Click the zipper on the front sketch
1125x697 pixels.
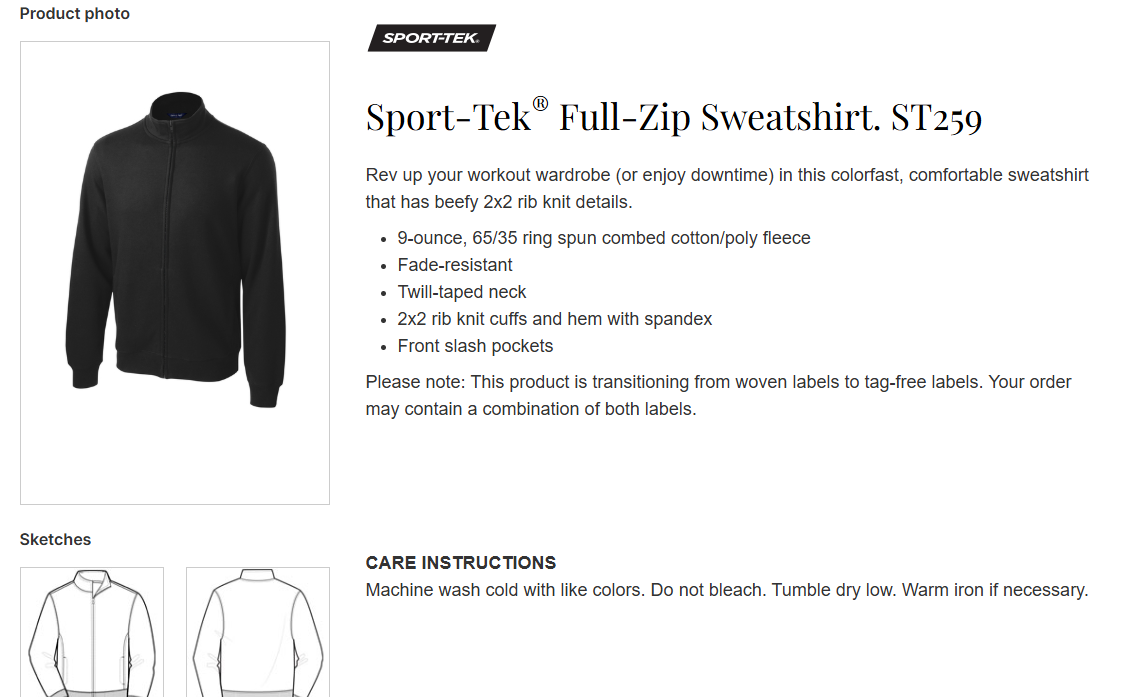tap(94, 640)
